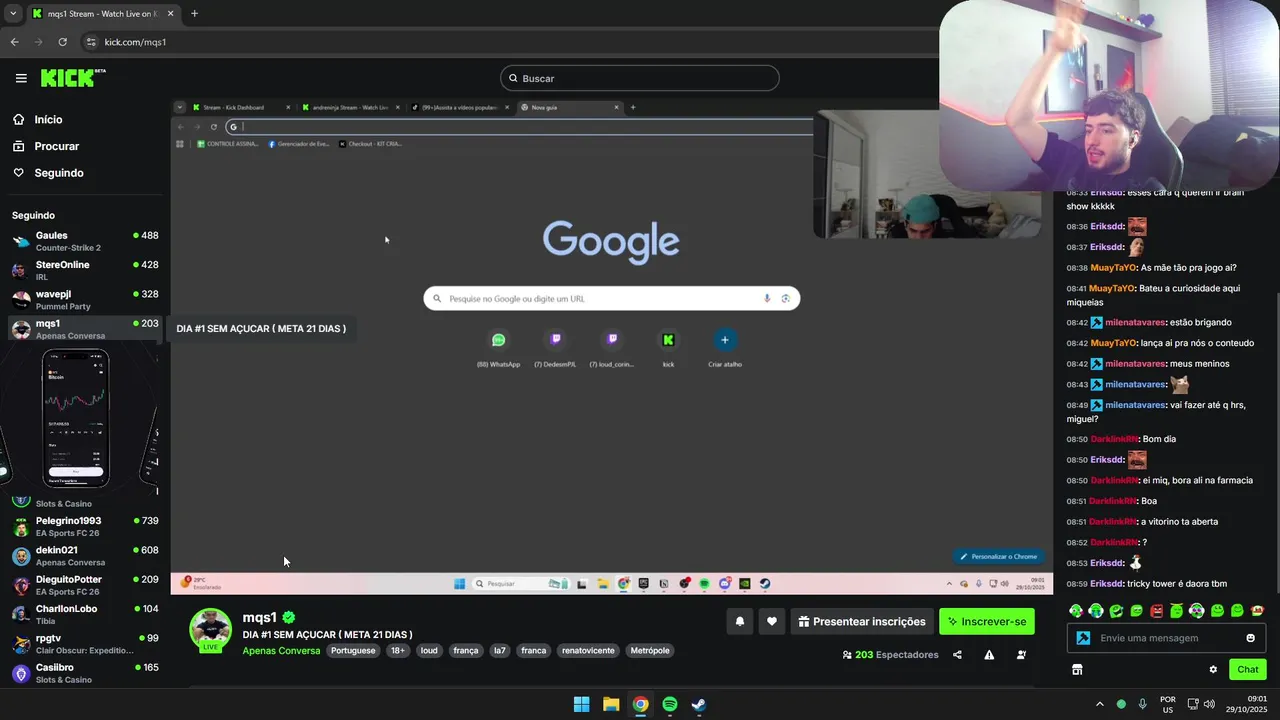The image size is (1280, 720).
Task: Click the renatovicente tag
Action: [588, 650]
